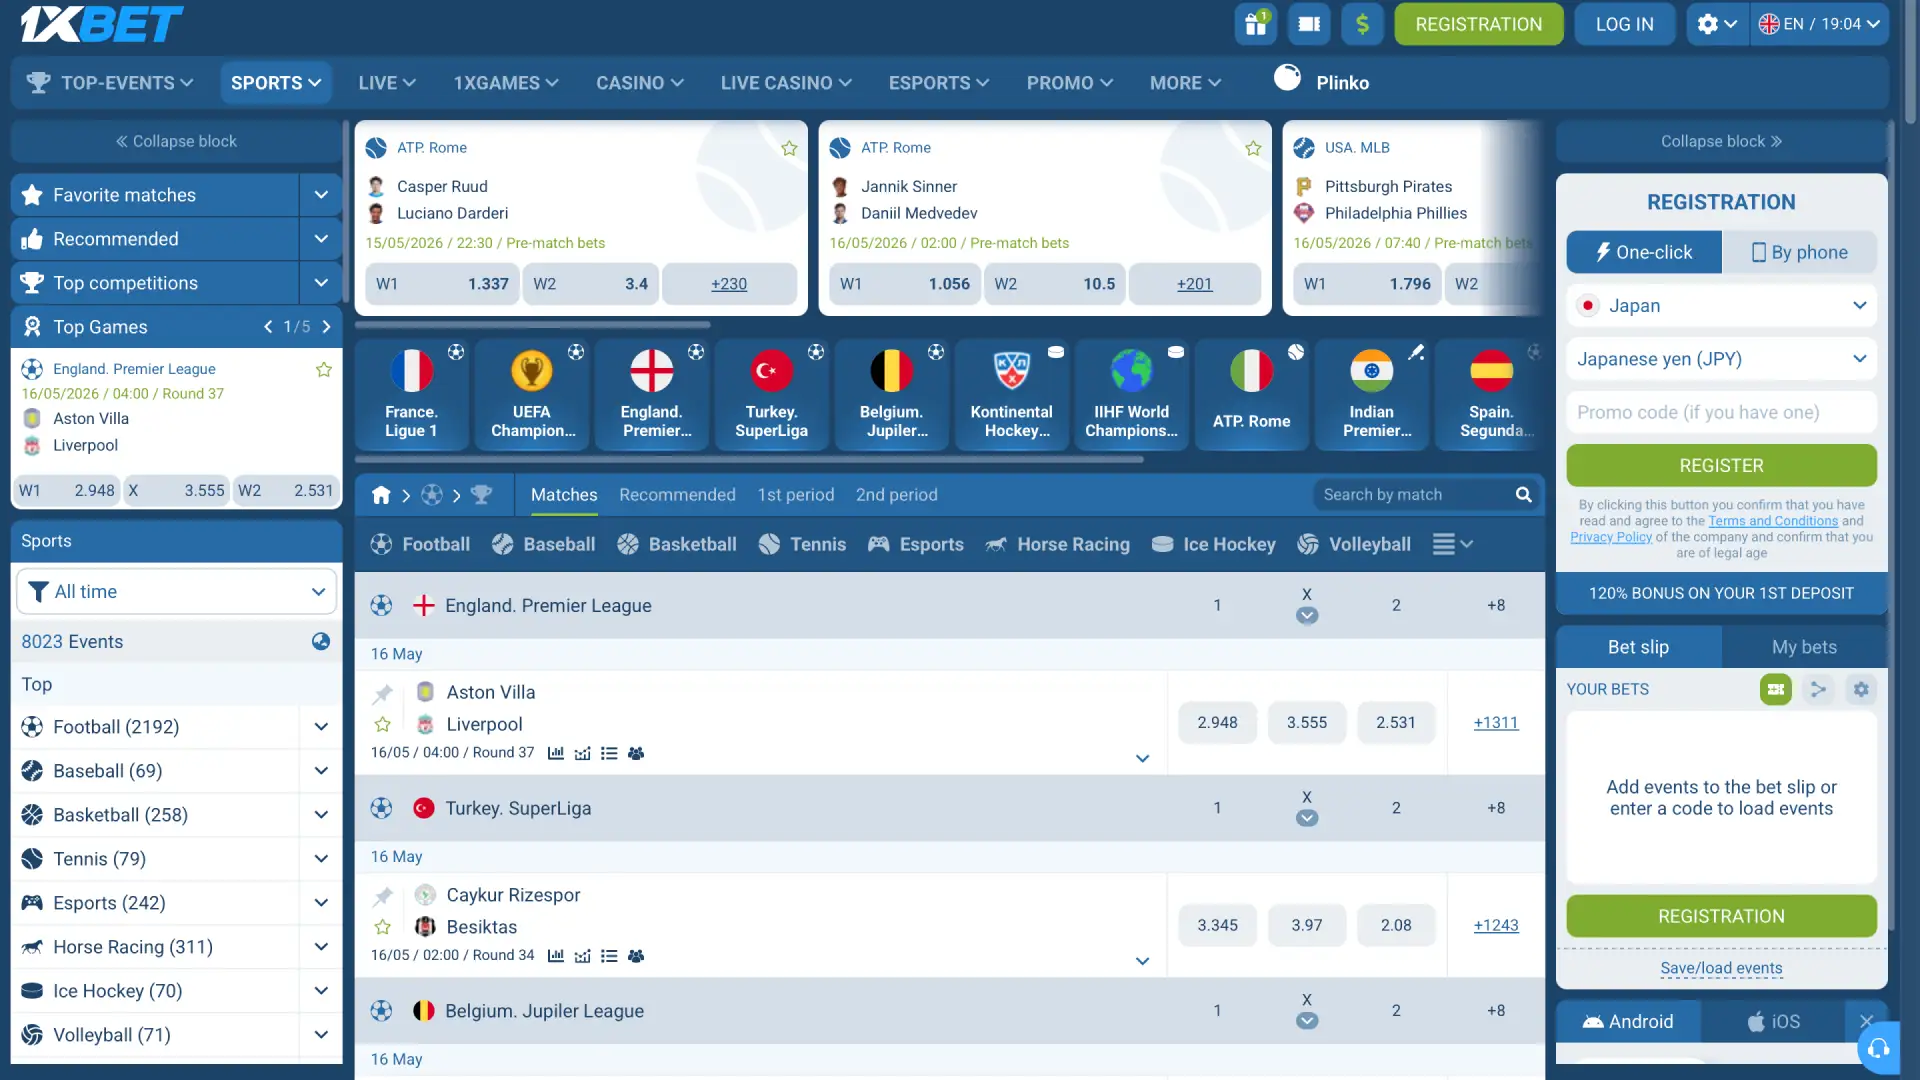1920x1080 pixels.
Task: Select W2 odds 3.4 for Ruud match
Action: [590, 284]
